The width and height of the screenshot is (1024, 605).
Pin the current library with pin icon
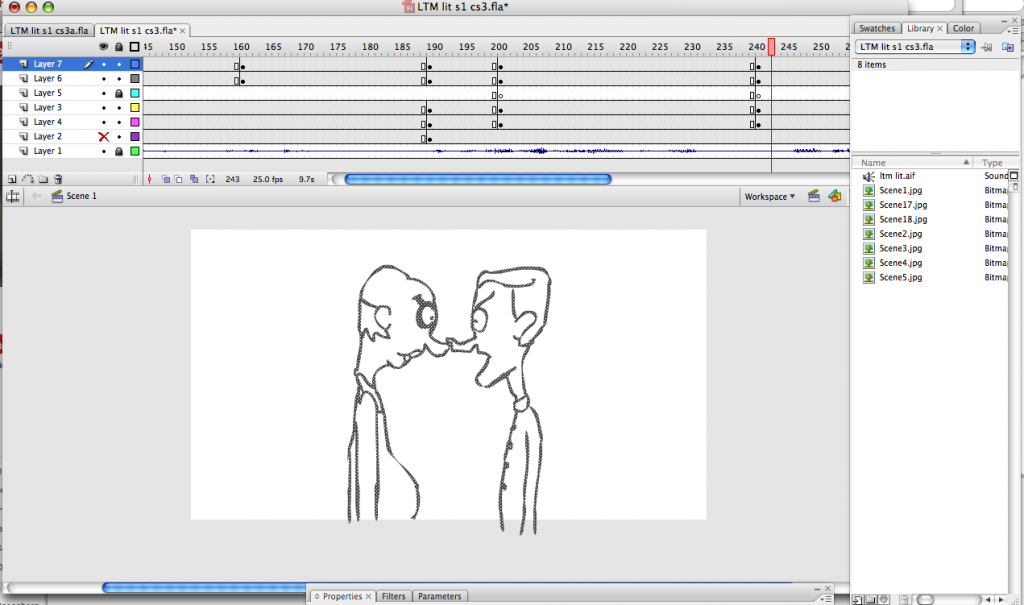[986, 47]
